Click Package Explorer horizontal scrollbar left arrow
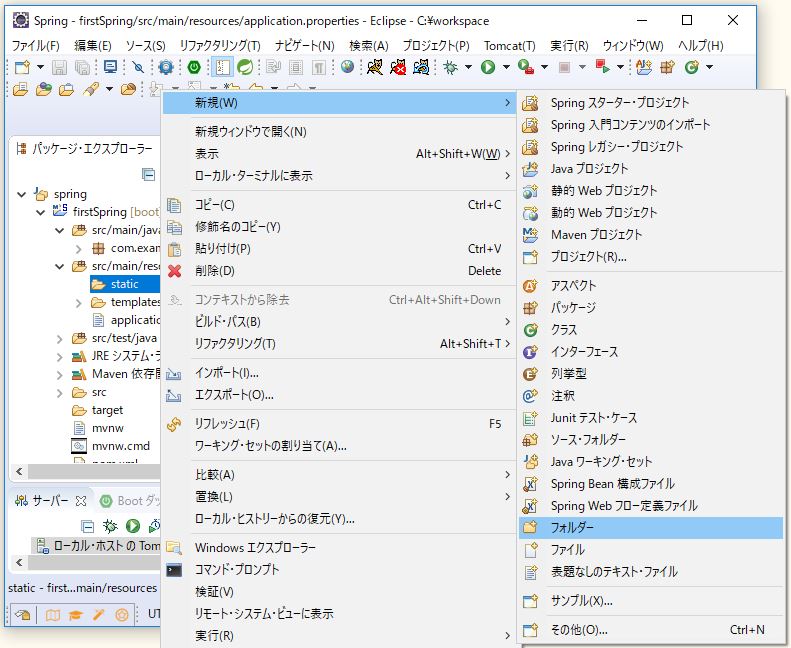Image resolution: width=791 pixels, height=648 pixels. (19, 472)
